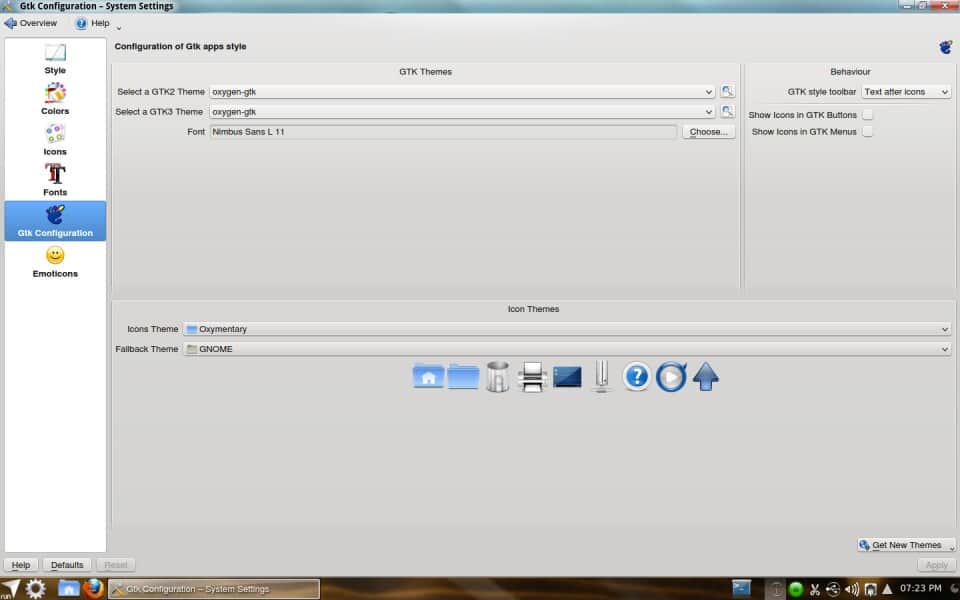Click the green tray status icon

[795, 590]
